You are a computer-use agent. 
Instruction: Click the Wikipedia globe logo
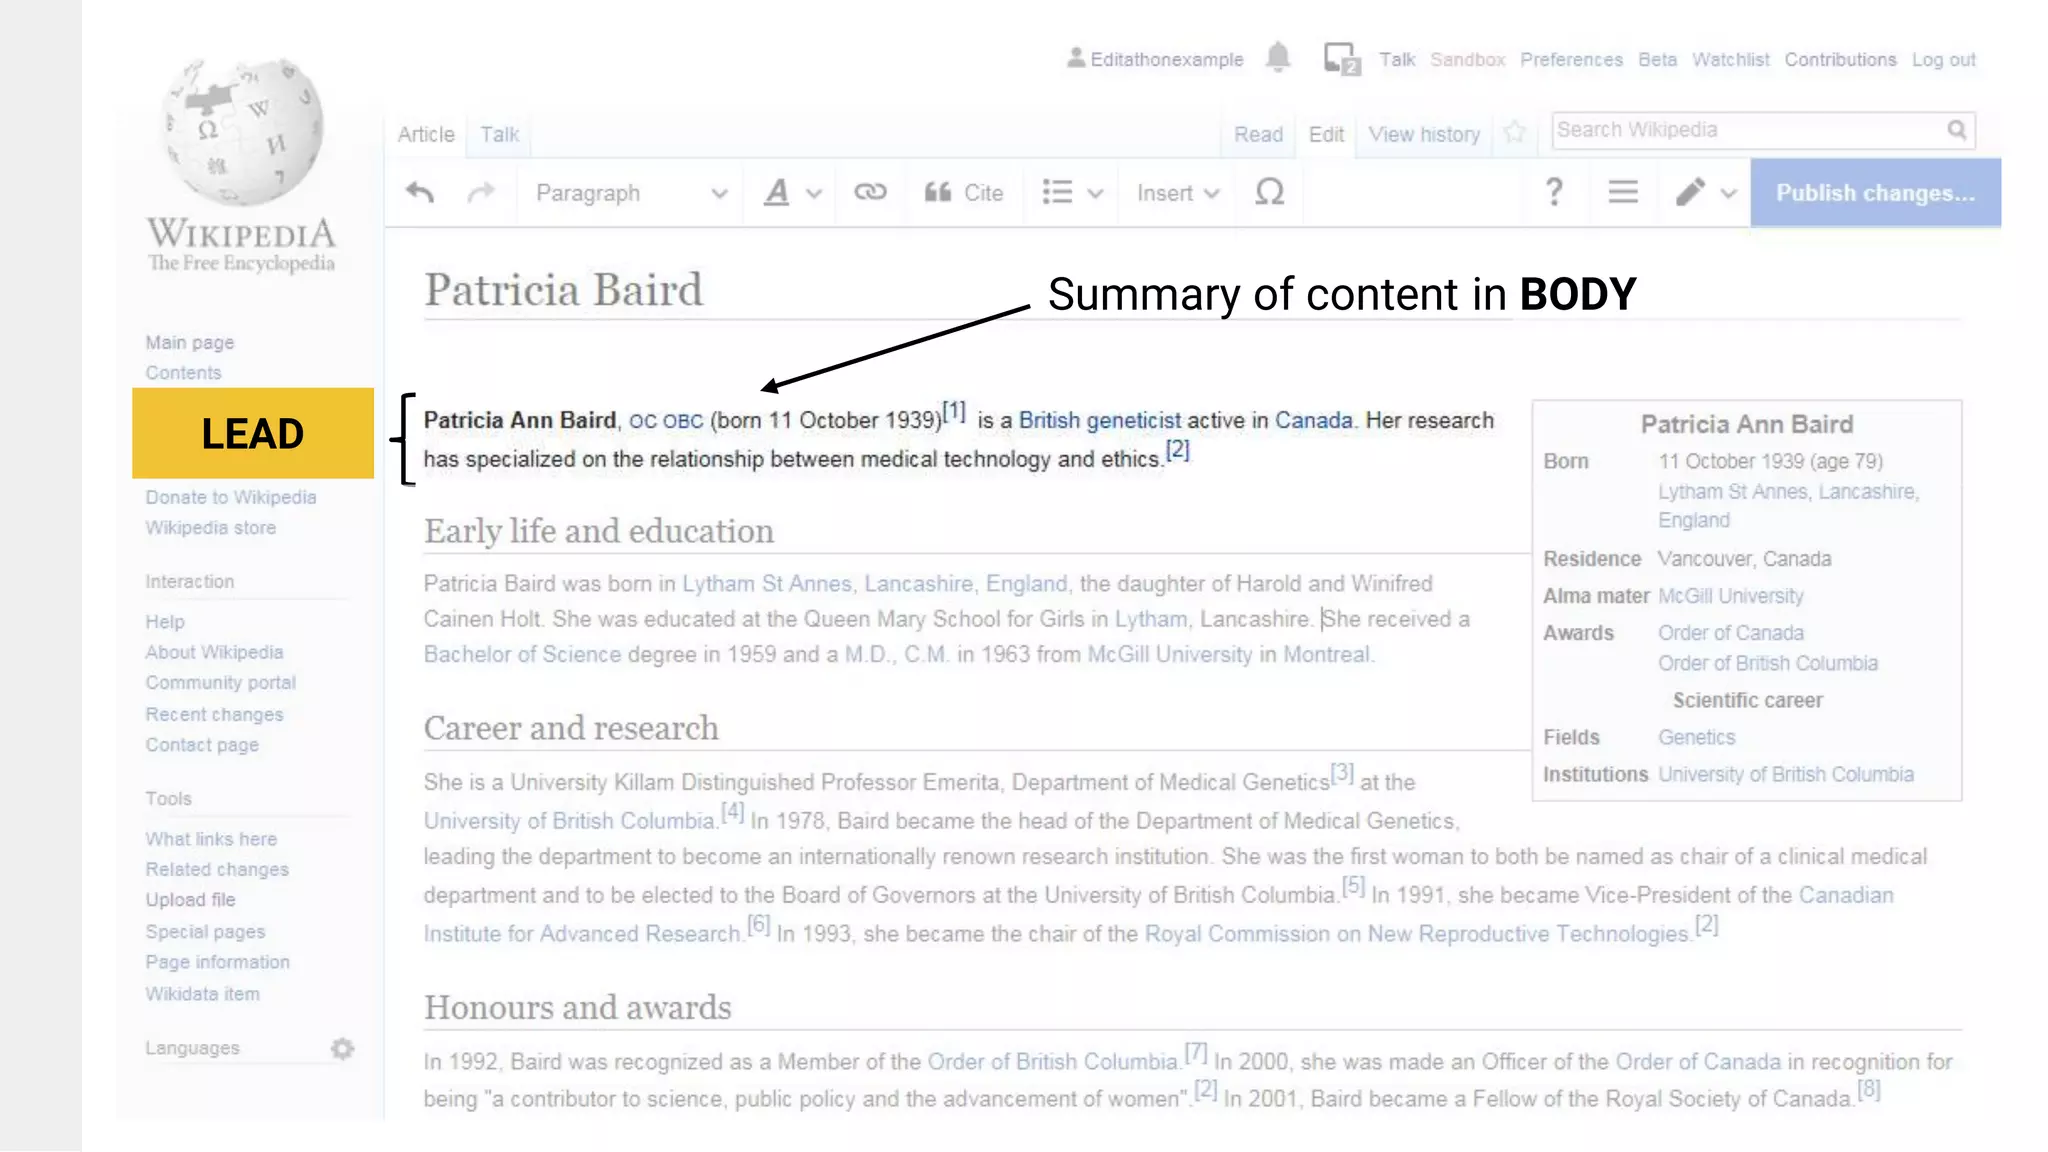click(x=242, y=130)
